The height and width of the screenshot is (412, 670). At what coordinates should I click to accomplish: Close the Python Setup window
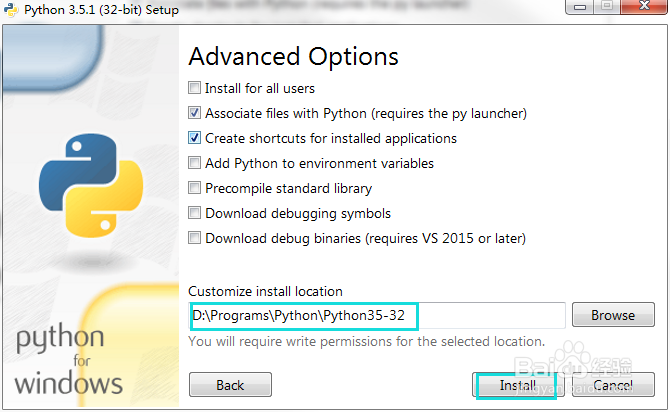coord(644,6)
